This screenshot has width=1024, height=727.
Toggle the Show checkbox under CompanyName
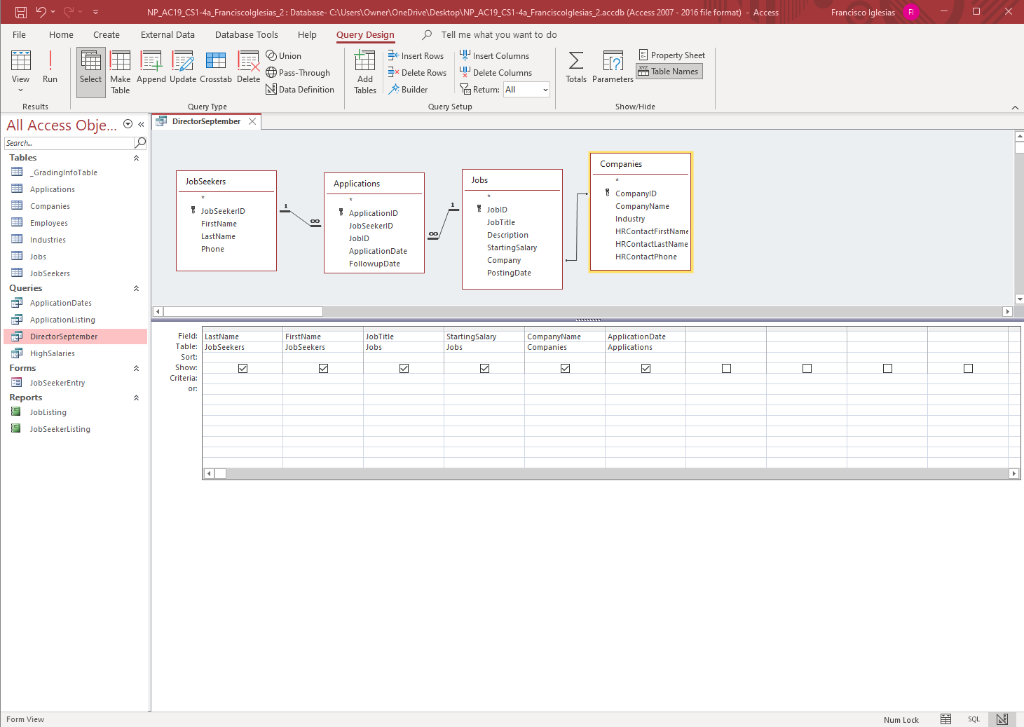[565, 368]
